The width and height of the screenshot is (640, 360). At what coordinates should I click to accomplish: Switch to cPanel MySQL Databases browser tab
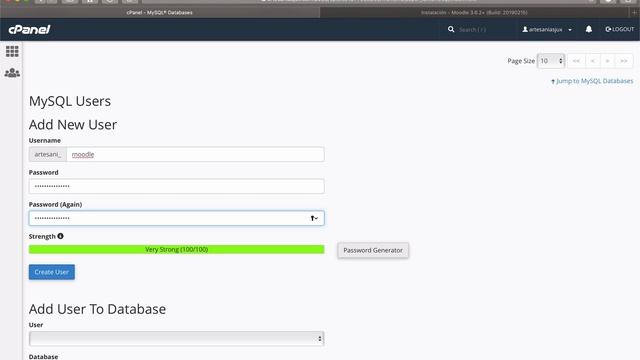[159, 13]
